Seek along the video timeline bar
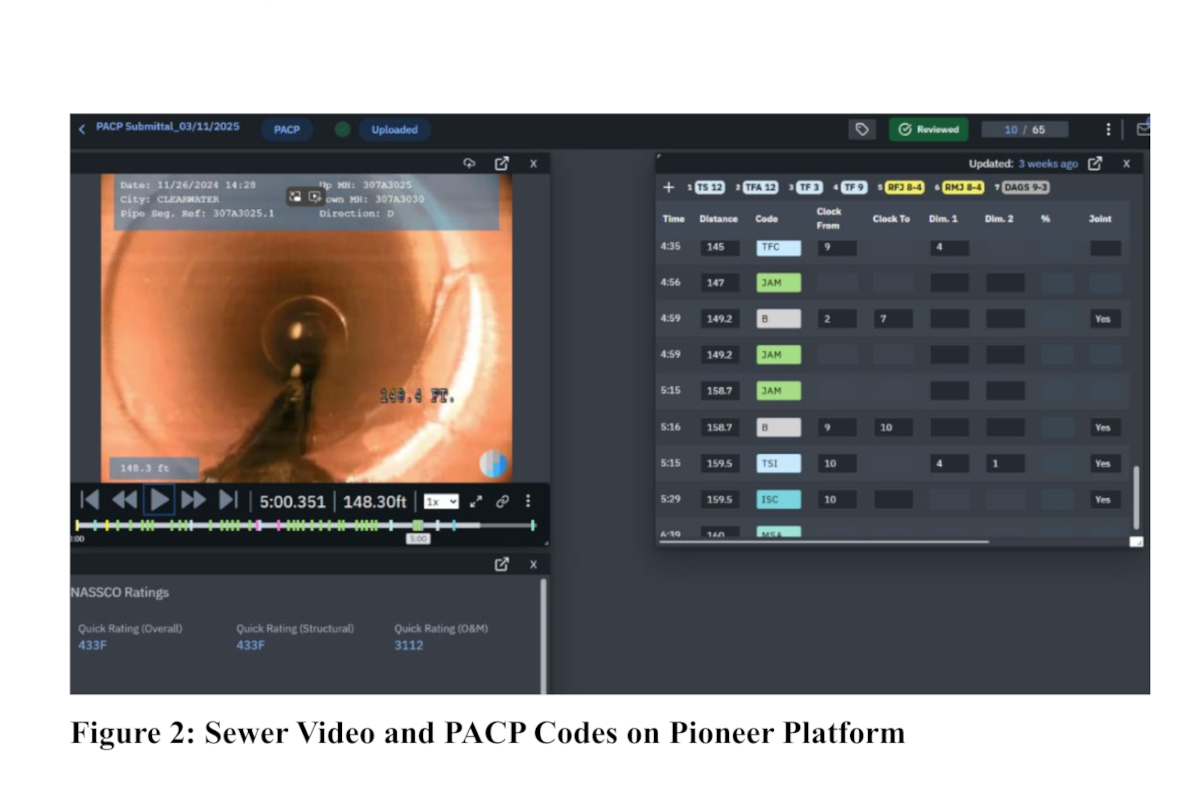Image resolution: width=1200 pixels, height=800 pixels. (x=306, y=525)
